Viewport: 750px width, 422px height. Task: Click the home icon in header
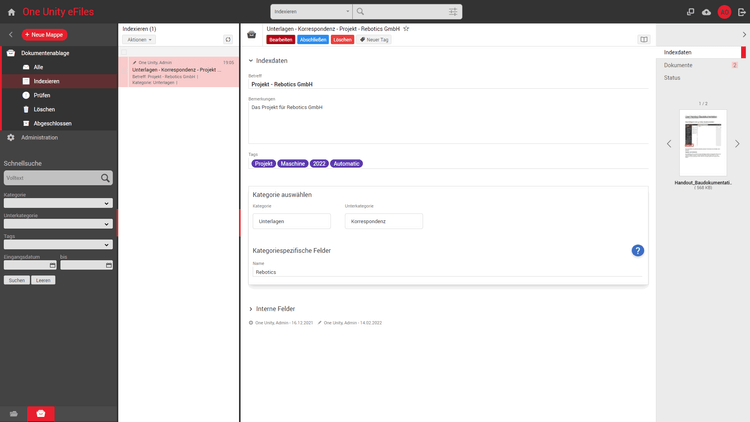point(10,11)
